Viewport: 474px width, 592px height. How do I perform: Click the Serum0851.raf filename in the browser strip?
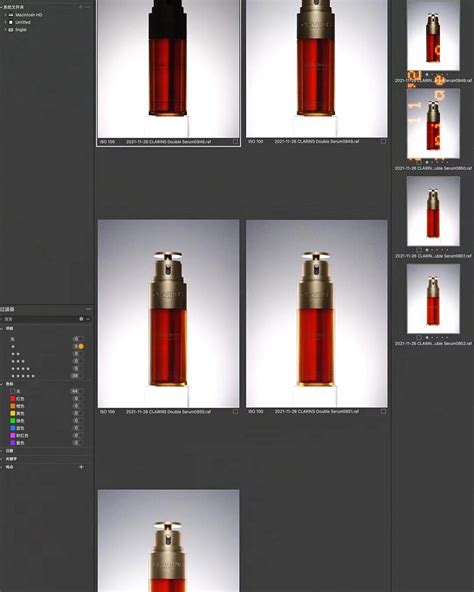click(433, 256)
